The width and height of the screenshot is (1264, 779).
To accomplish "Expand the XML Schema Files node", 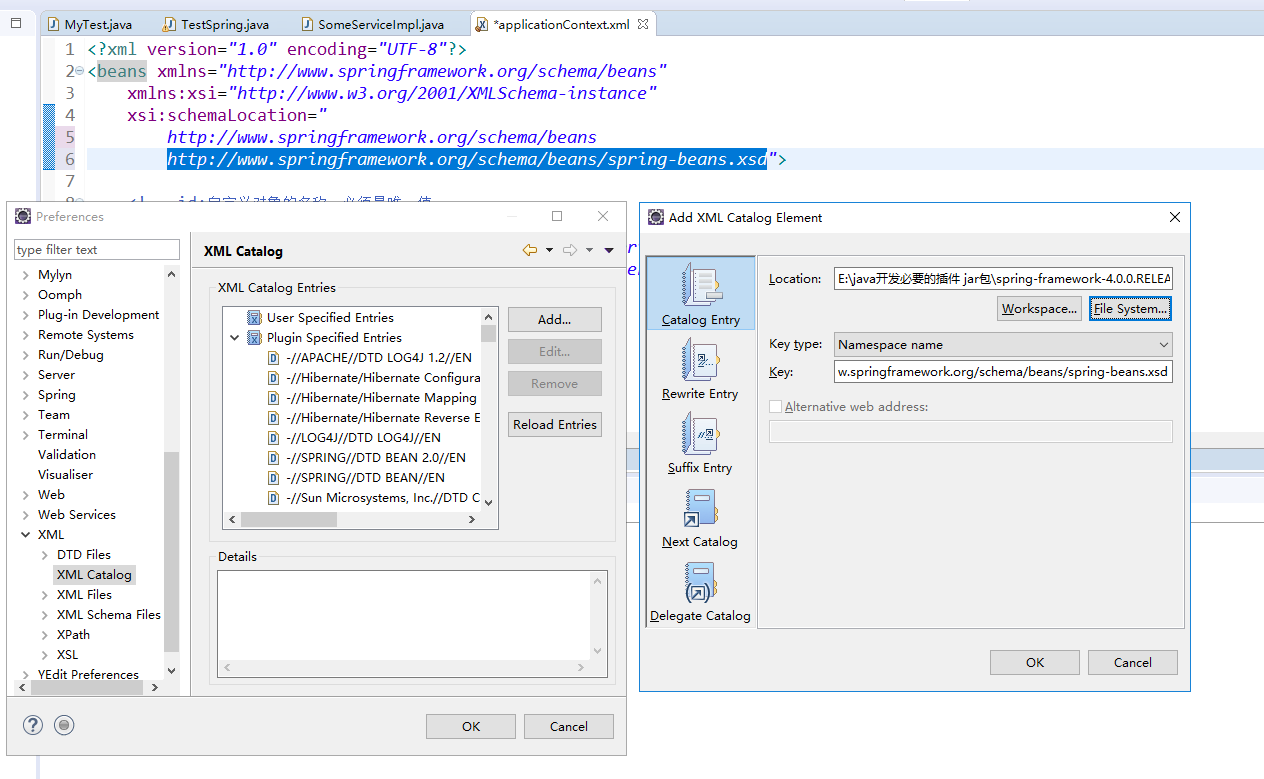I will tap(45, 614).
